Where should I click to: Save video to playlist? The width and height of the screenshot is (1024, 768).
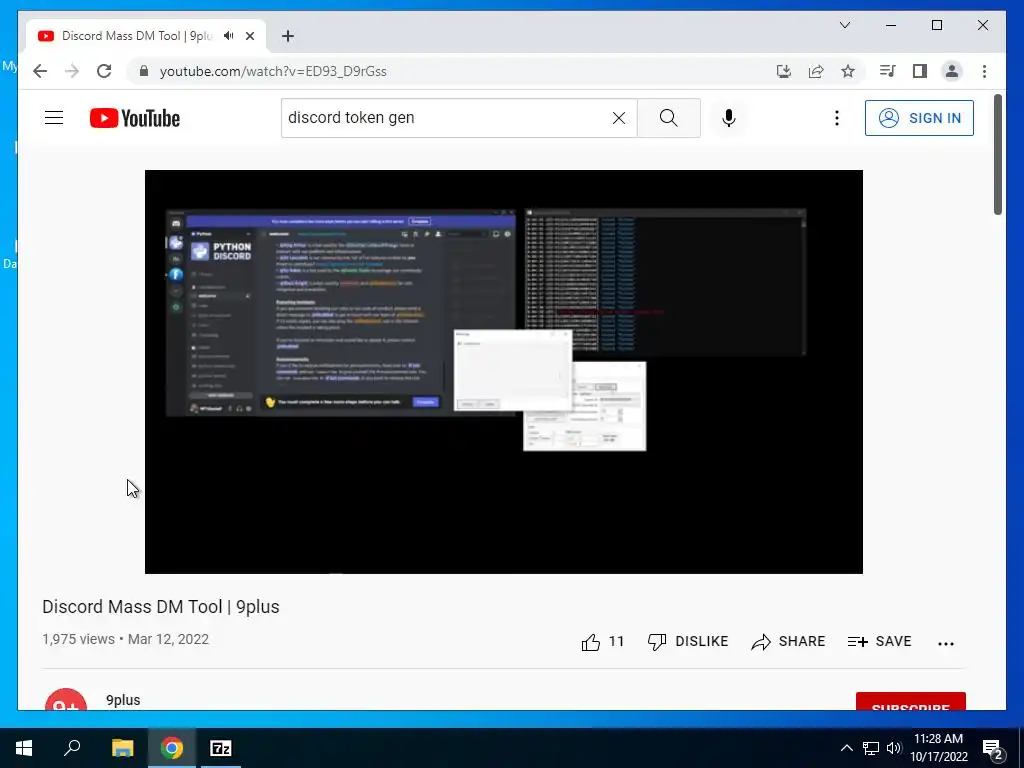point(879,641)
